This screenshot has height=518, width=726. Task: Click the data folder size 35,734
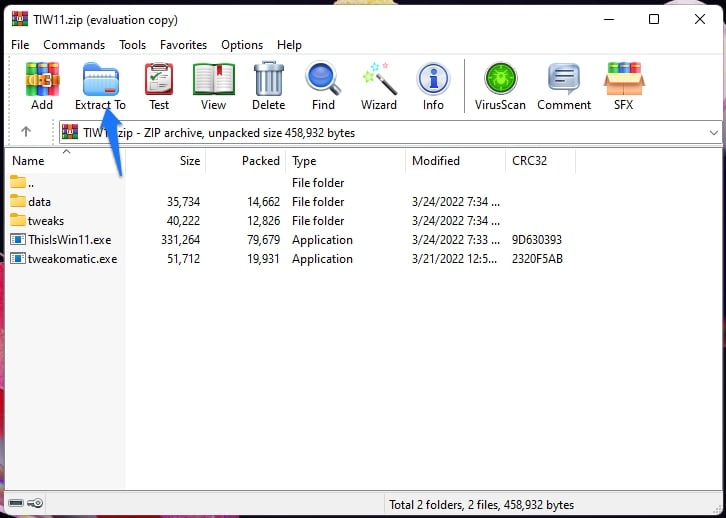coord(183,202)
